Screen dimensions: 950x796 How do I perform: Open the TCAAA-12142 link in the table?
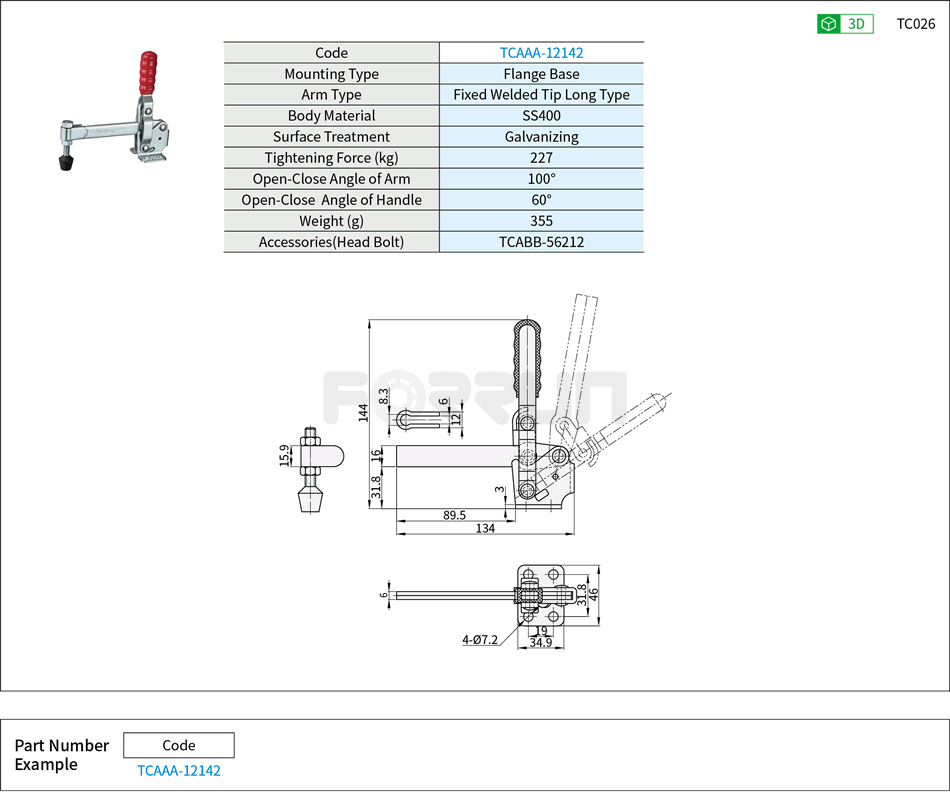click(540, 53)
